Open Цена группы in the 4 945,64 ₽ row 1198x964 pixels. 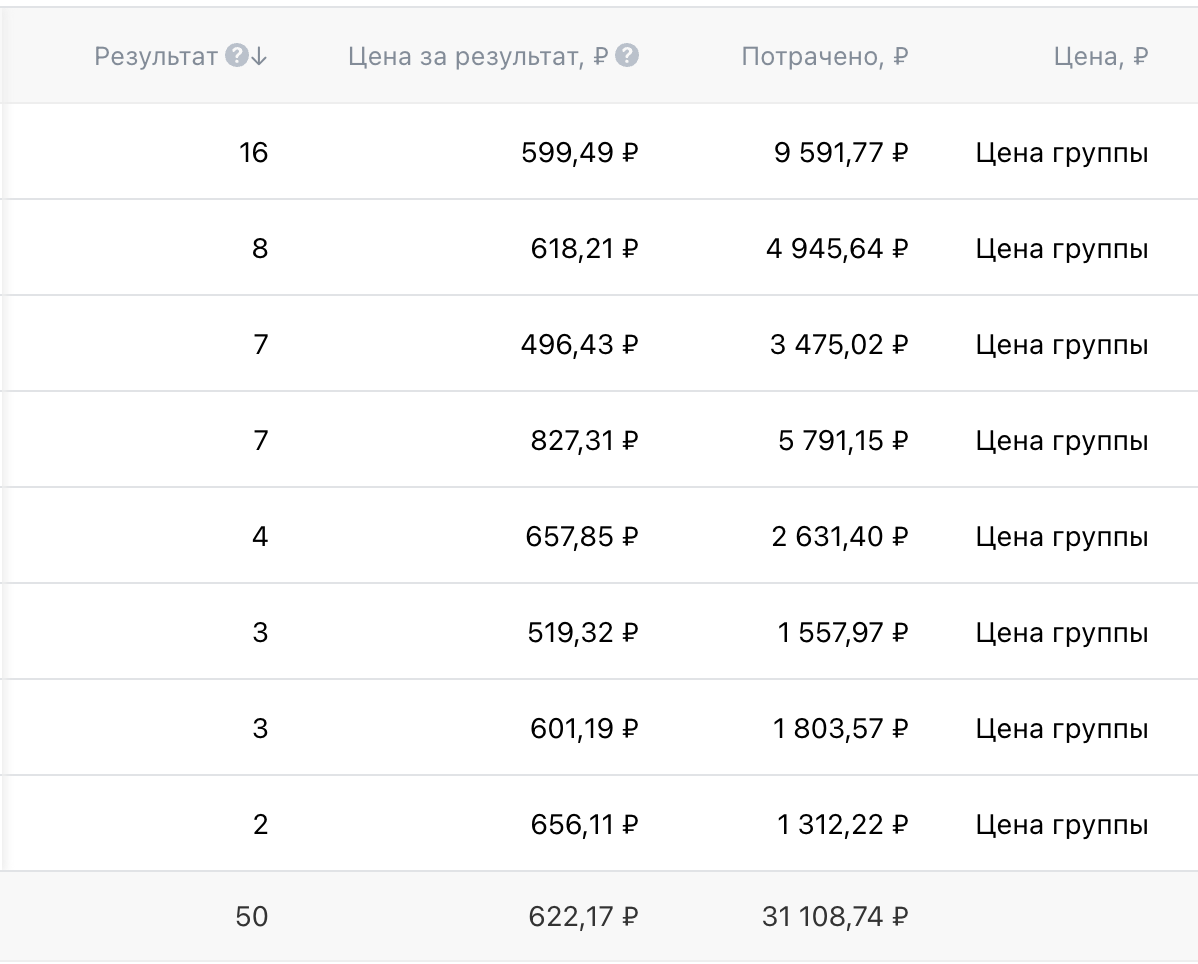pos(1061,249)
